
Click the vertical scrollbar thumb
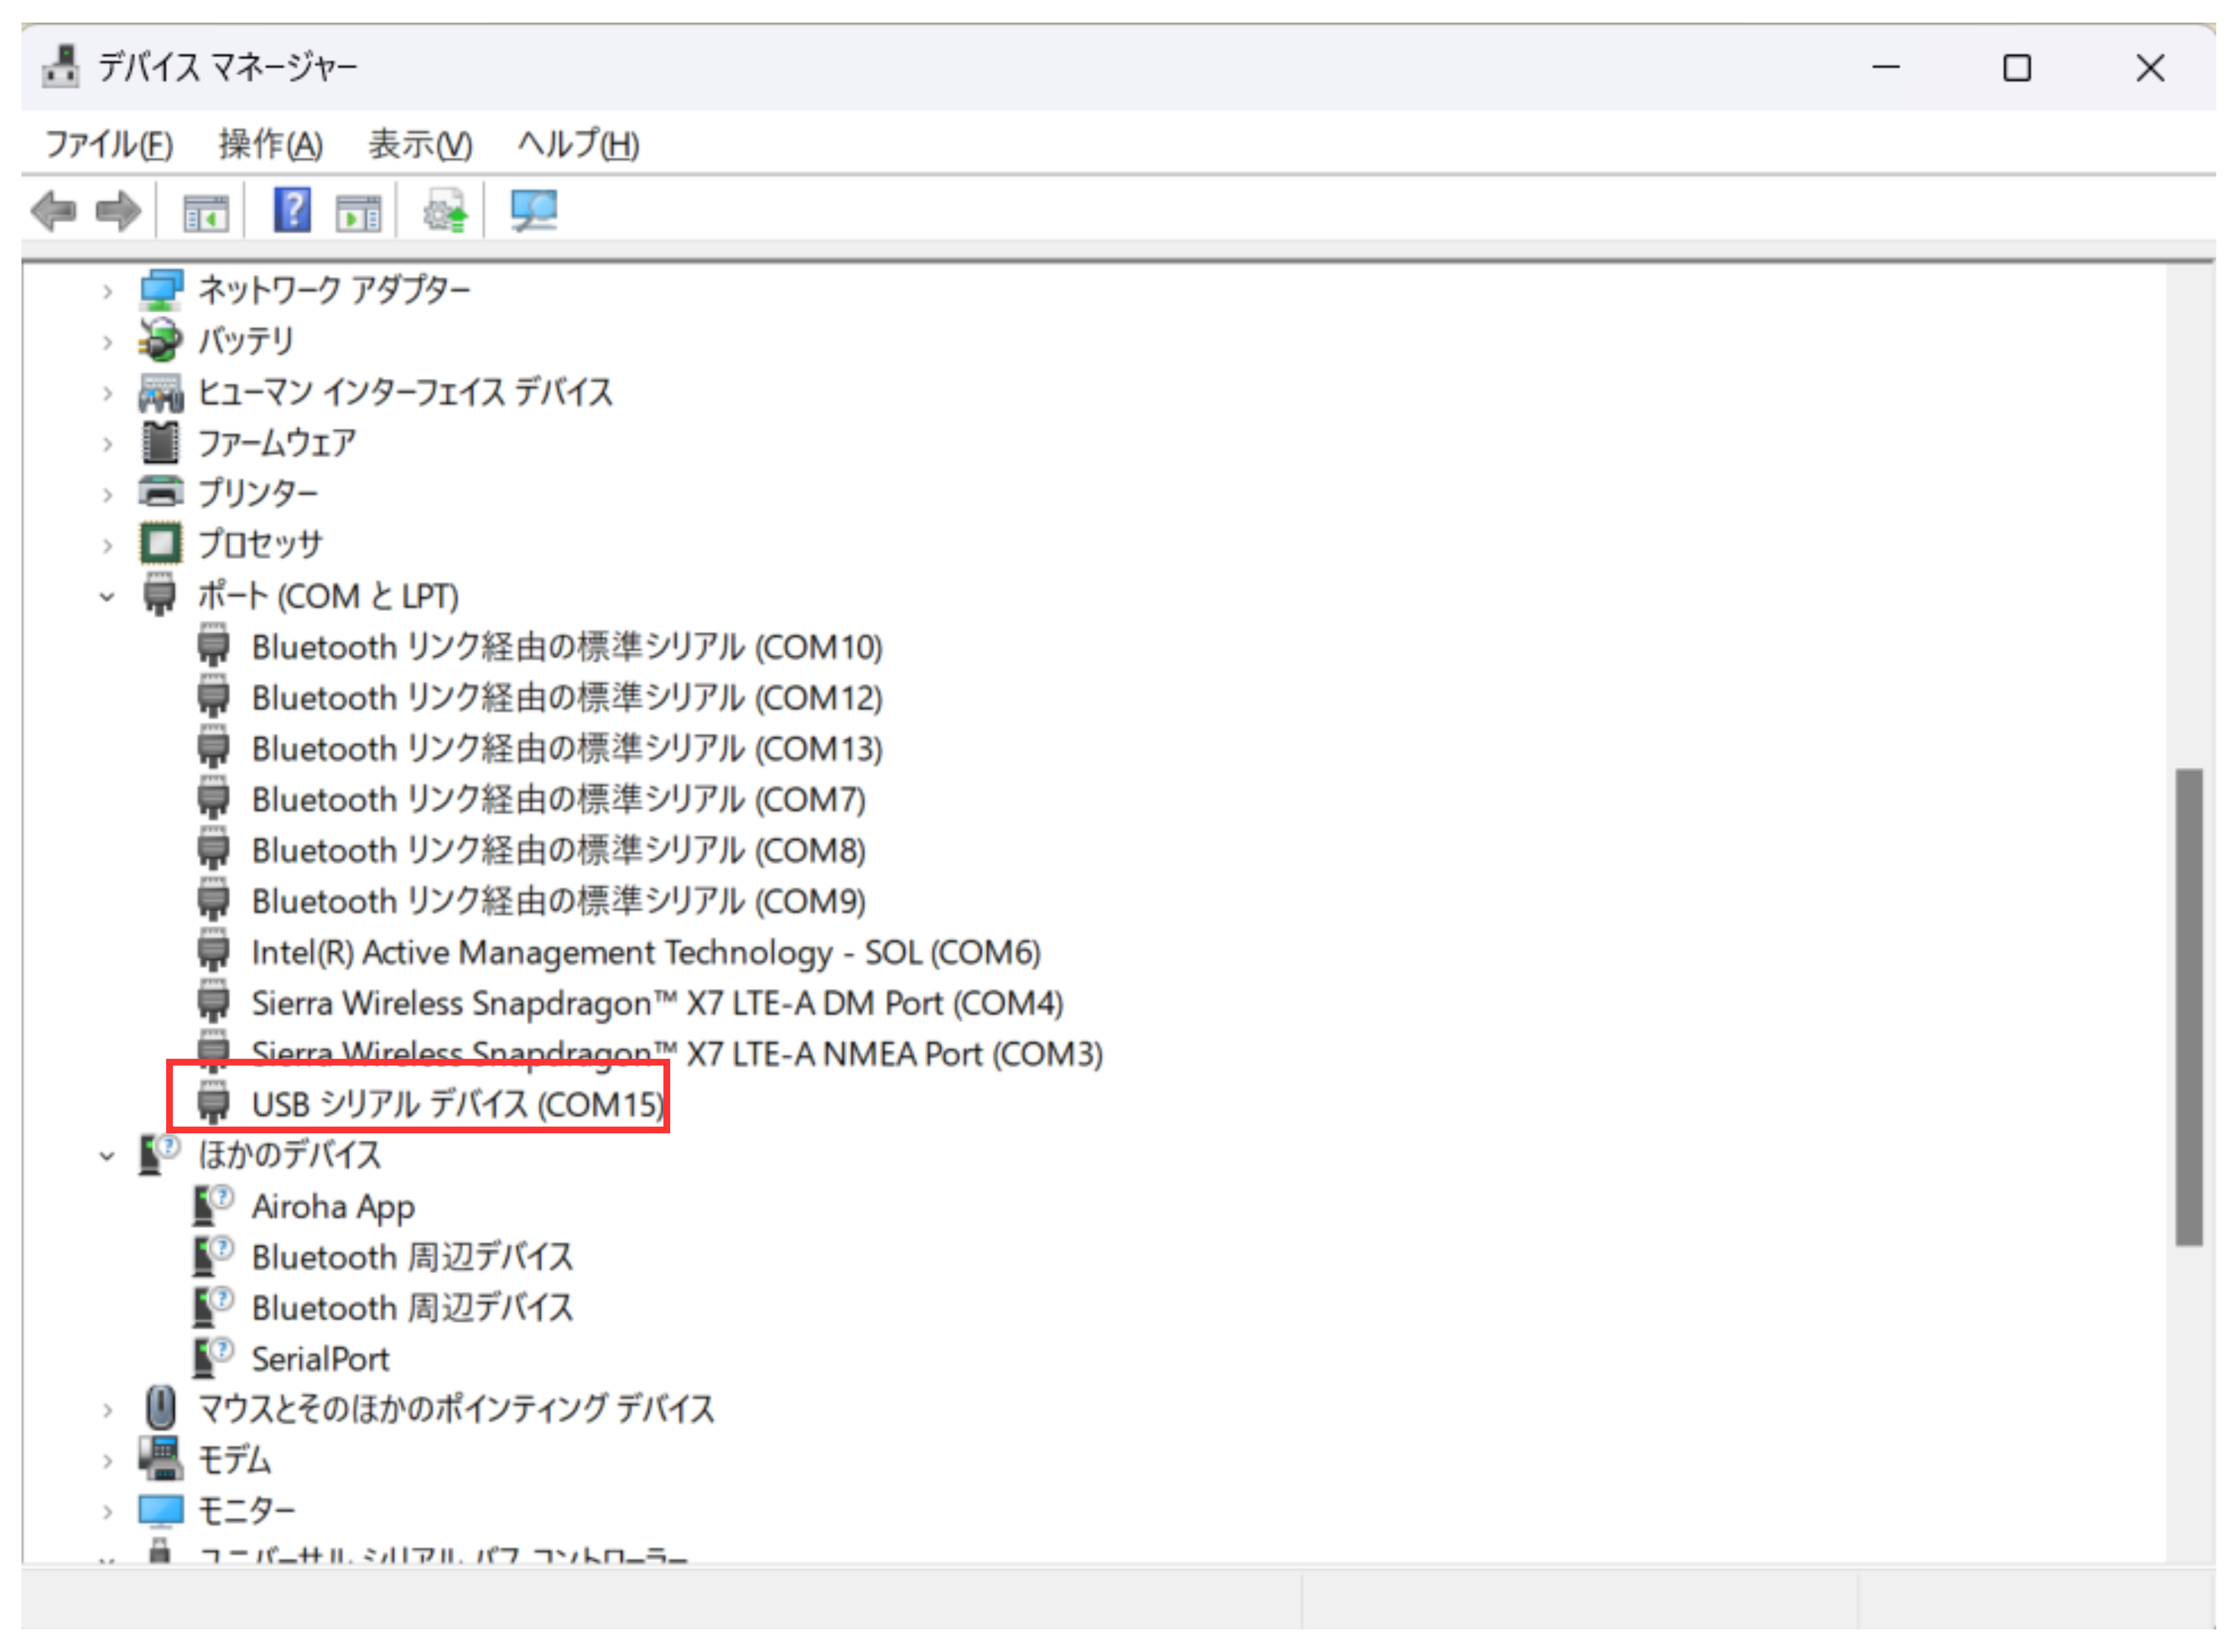pos(2188,1006)
